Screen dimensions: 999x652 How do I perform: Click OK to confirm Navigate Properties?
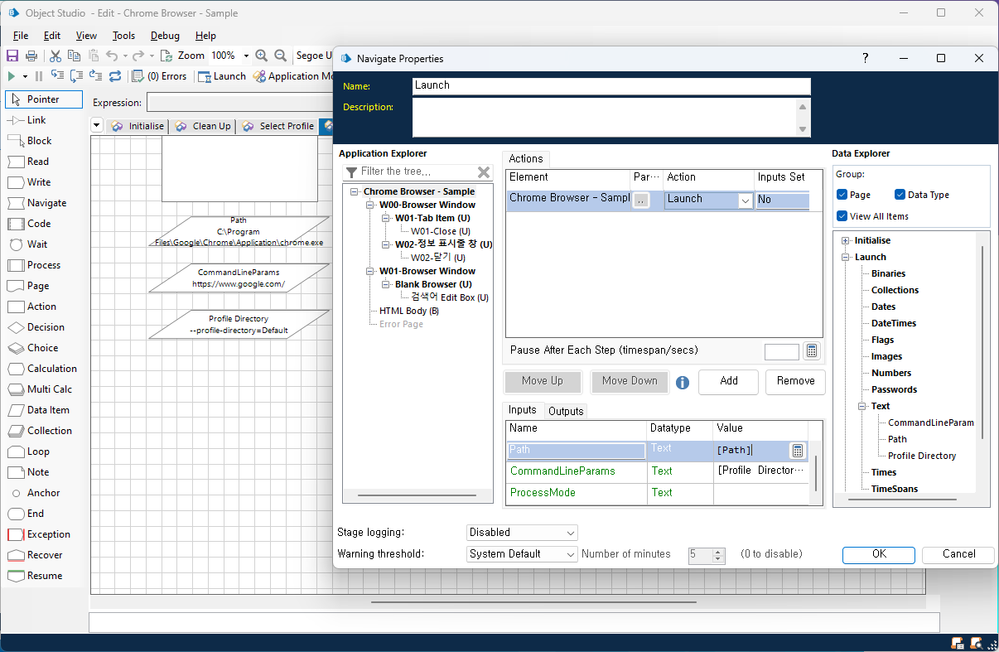pyautogui.click(x=878, y=554)
